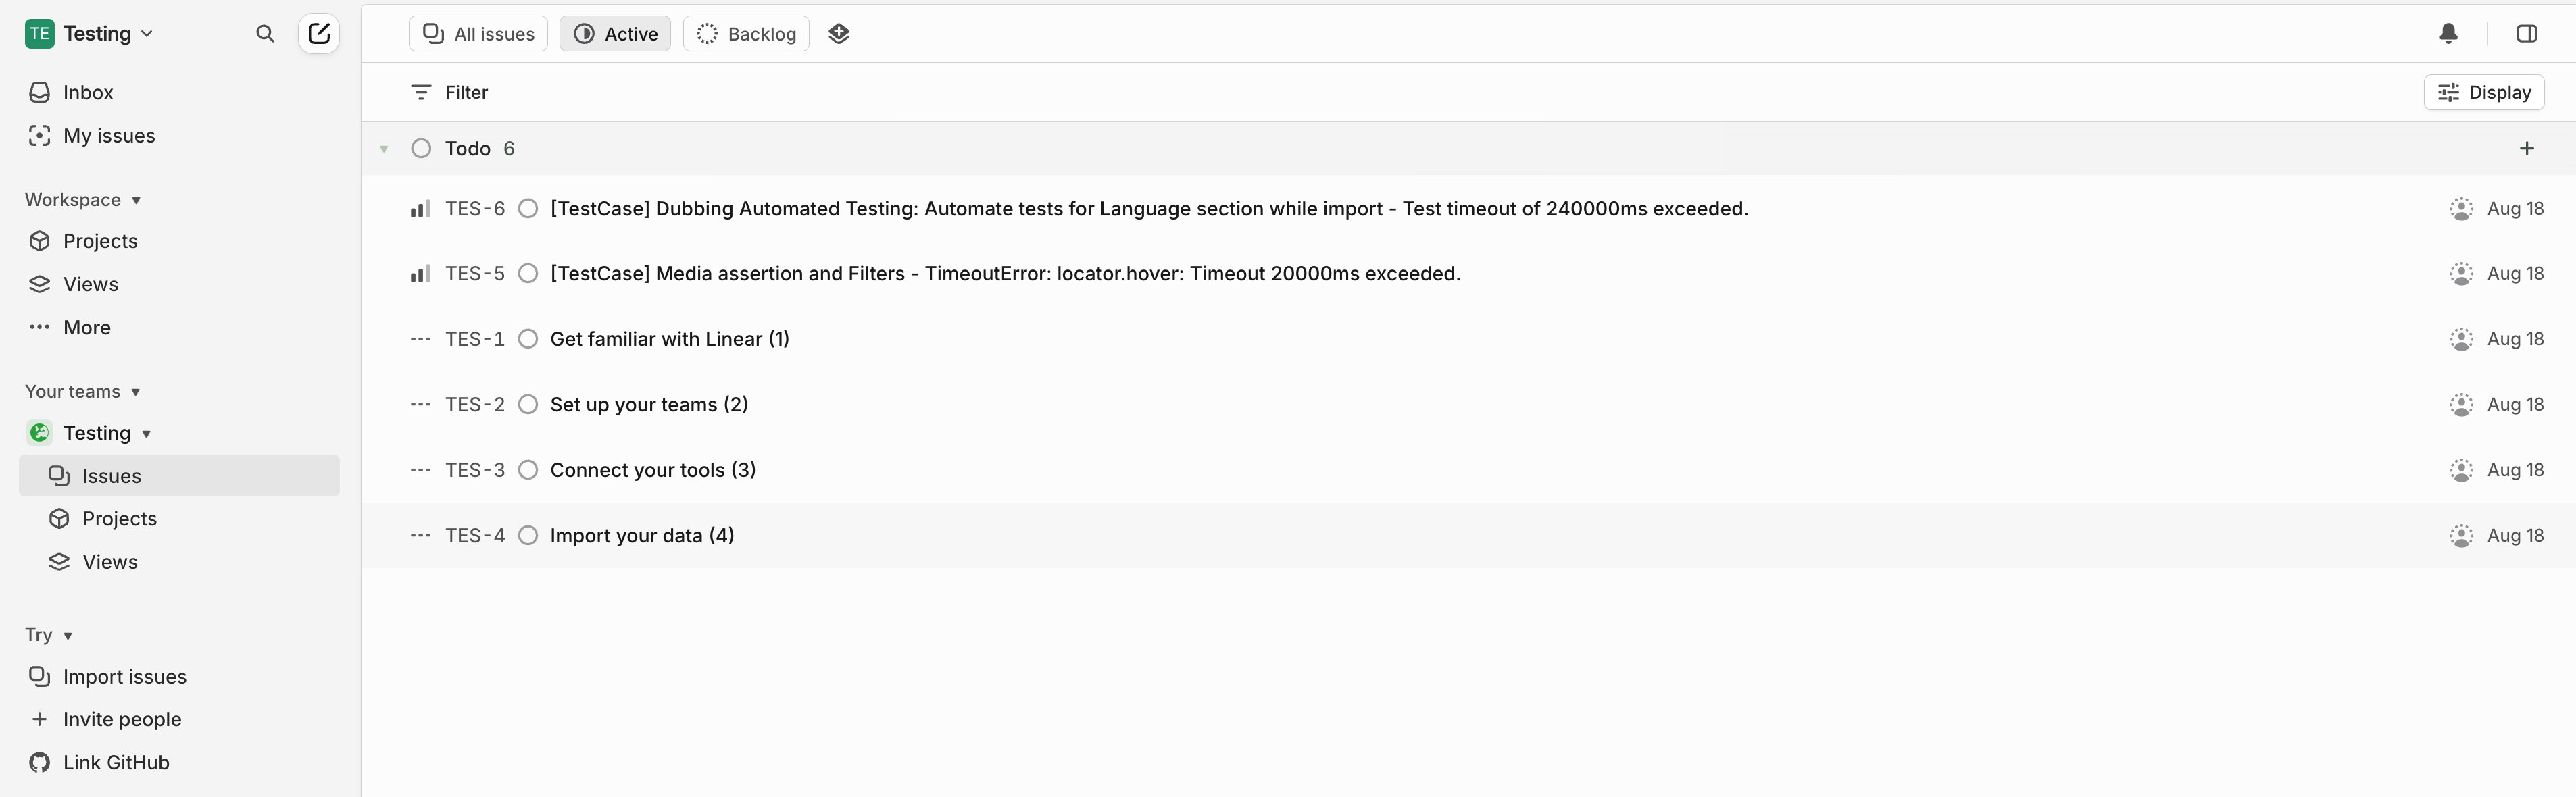Switch to the All issues tab
Image resolution: width=2576 pixels, height=797 pixels.
point(478,34)
